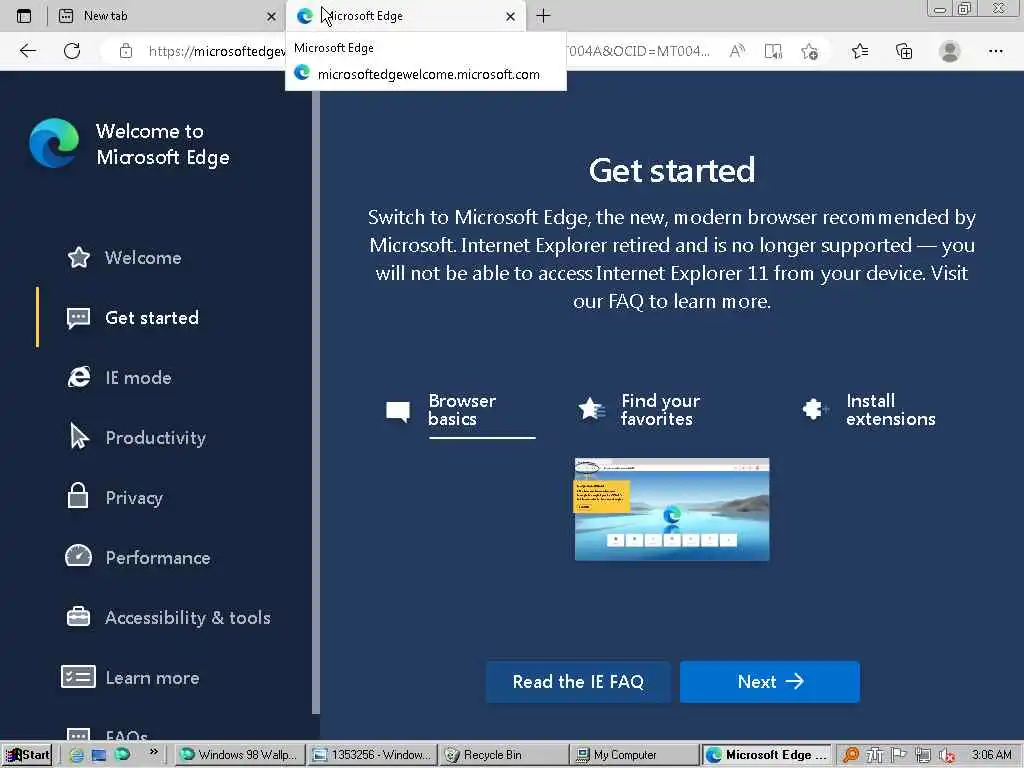The width and height of the screenshot is (1024, 768).
Task: Select the Microsoft Edge browser tab
Action: point(405,16)
